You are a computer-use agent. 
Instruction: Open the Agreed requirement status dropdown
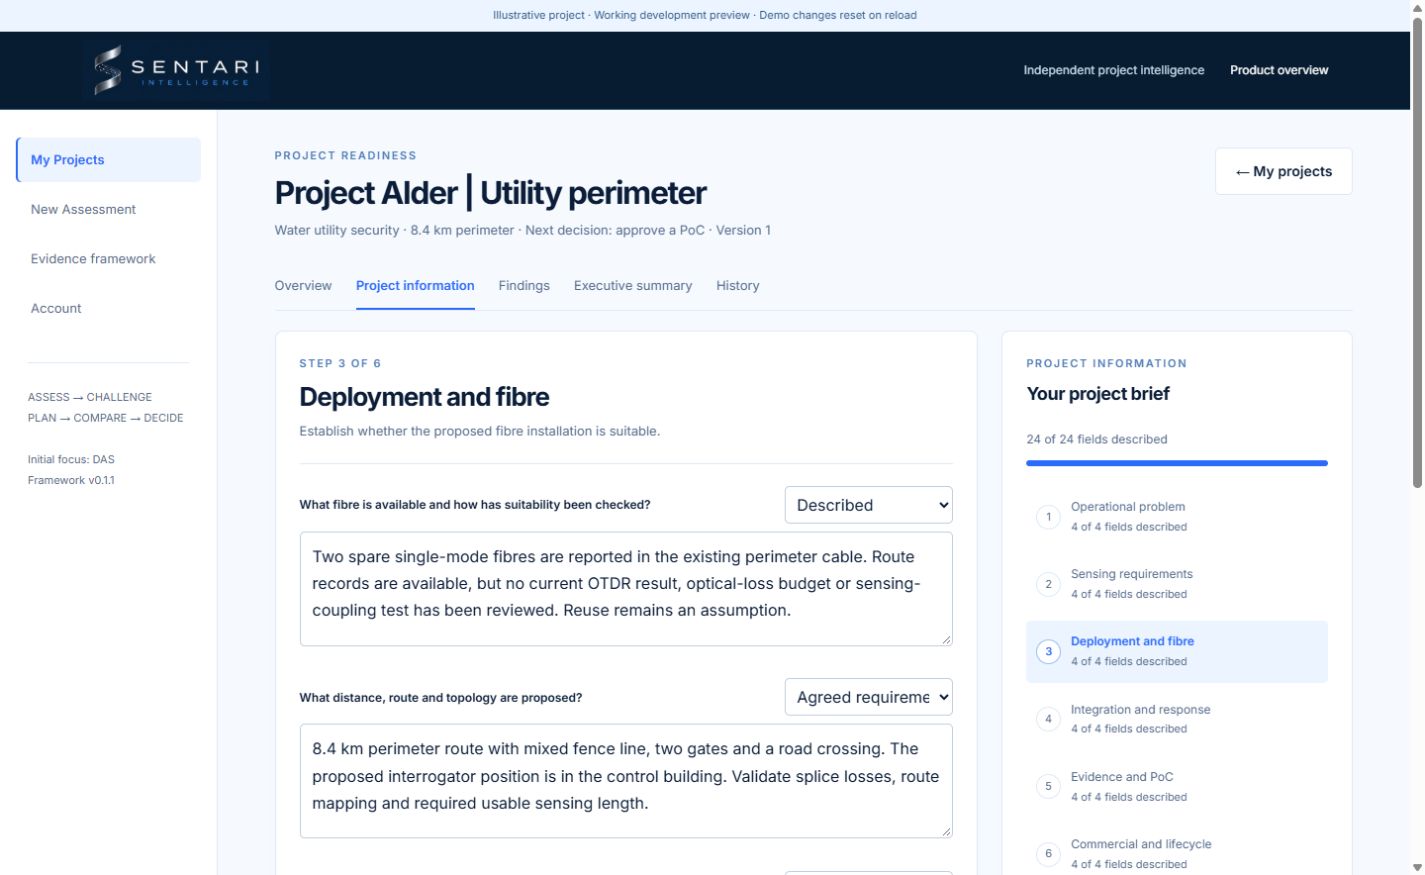(868, 697)
